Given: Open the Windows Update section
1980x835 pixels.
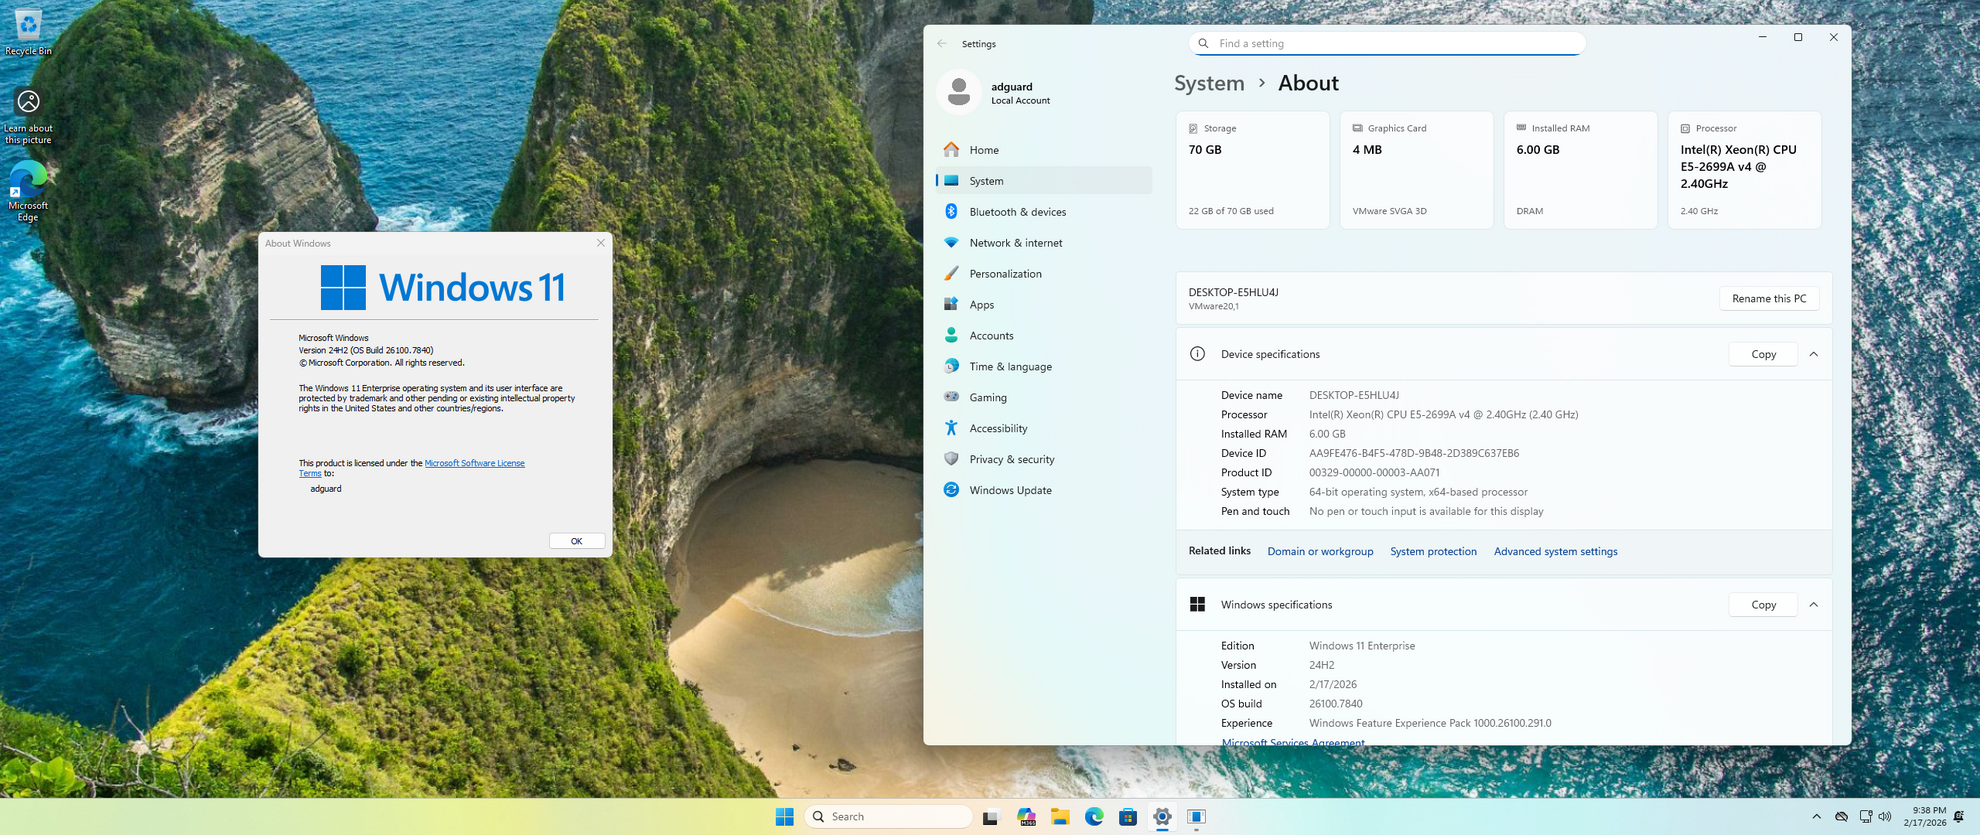Looking at the screenshot, I should 1010,490.
